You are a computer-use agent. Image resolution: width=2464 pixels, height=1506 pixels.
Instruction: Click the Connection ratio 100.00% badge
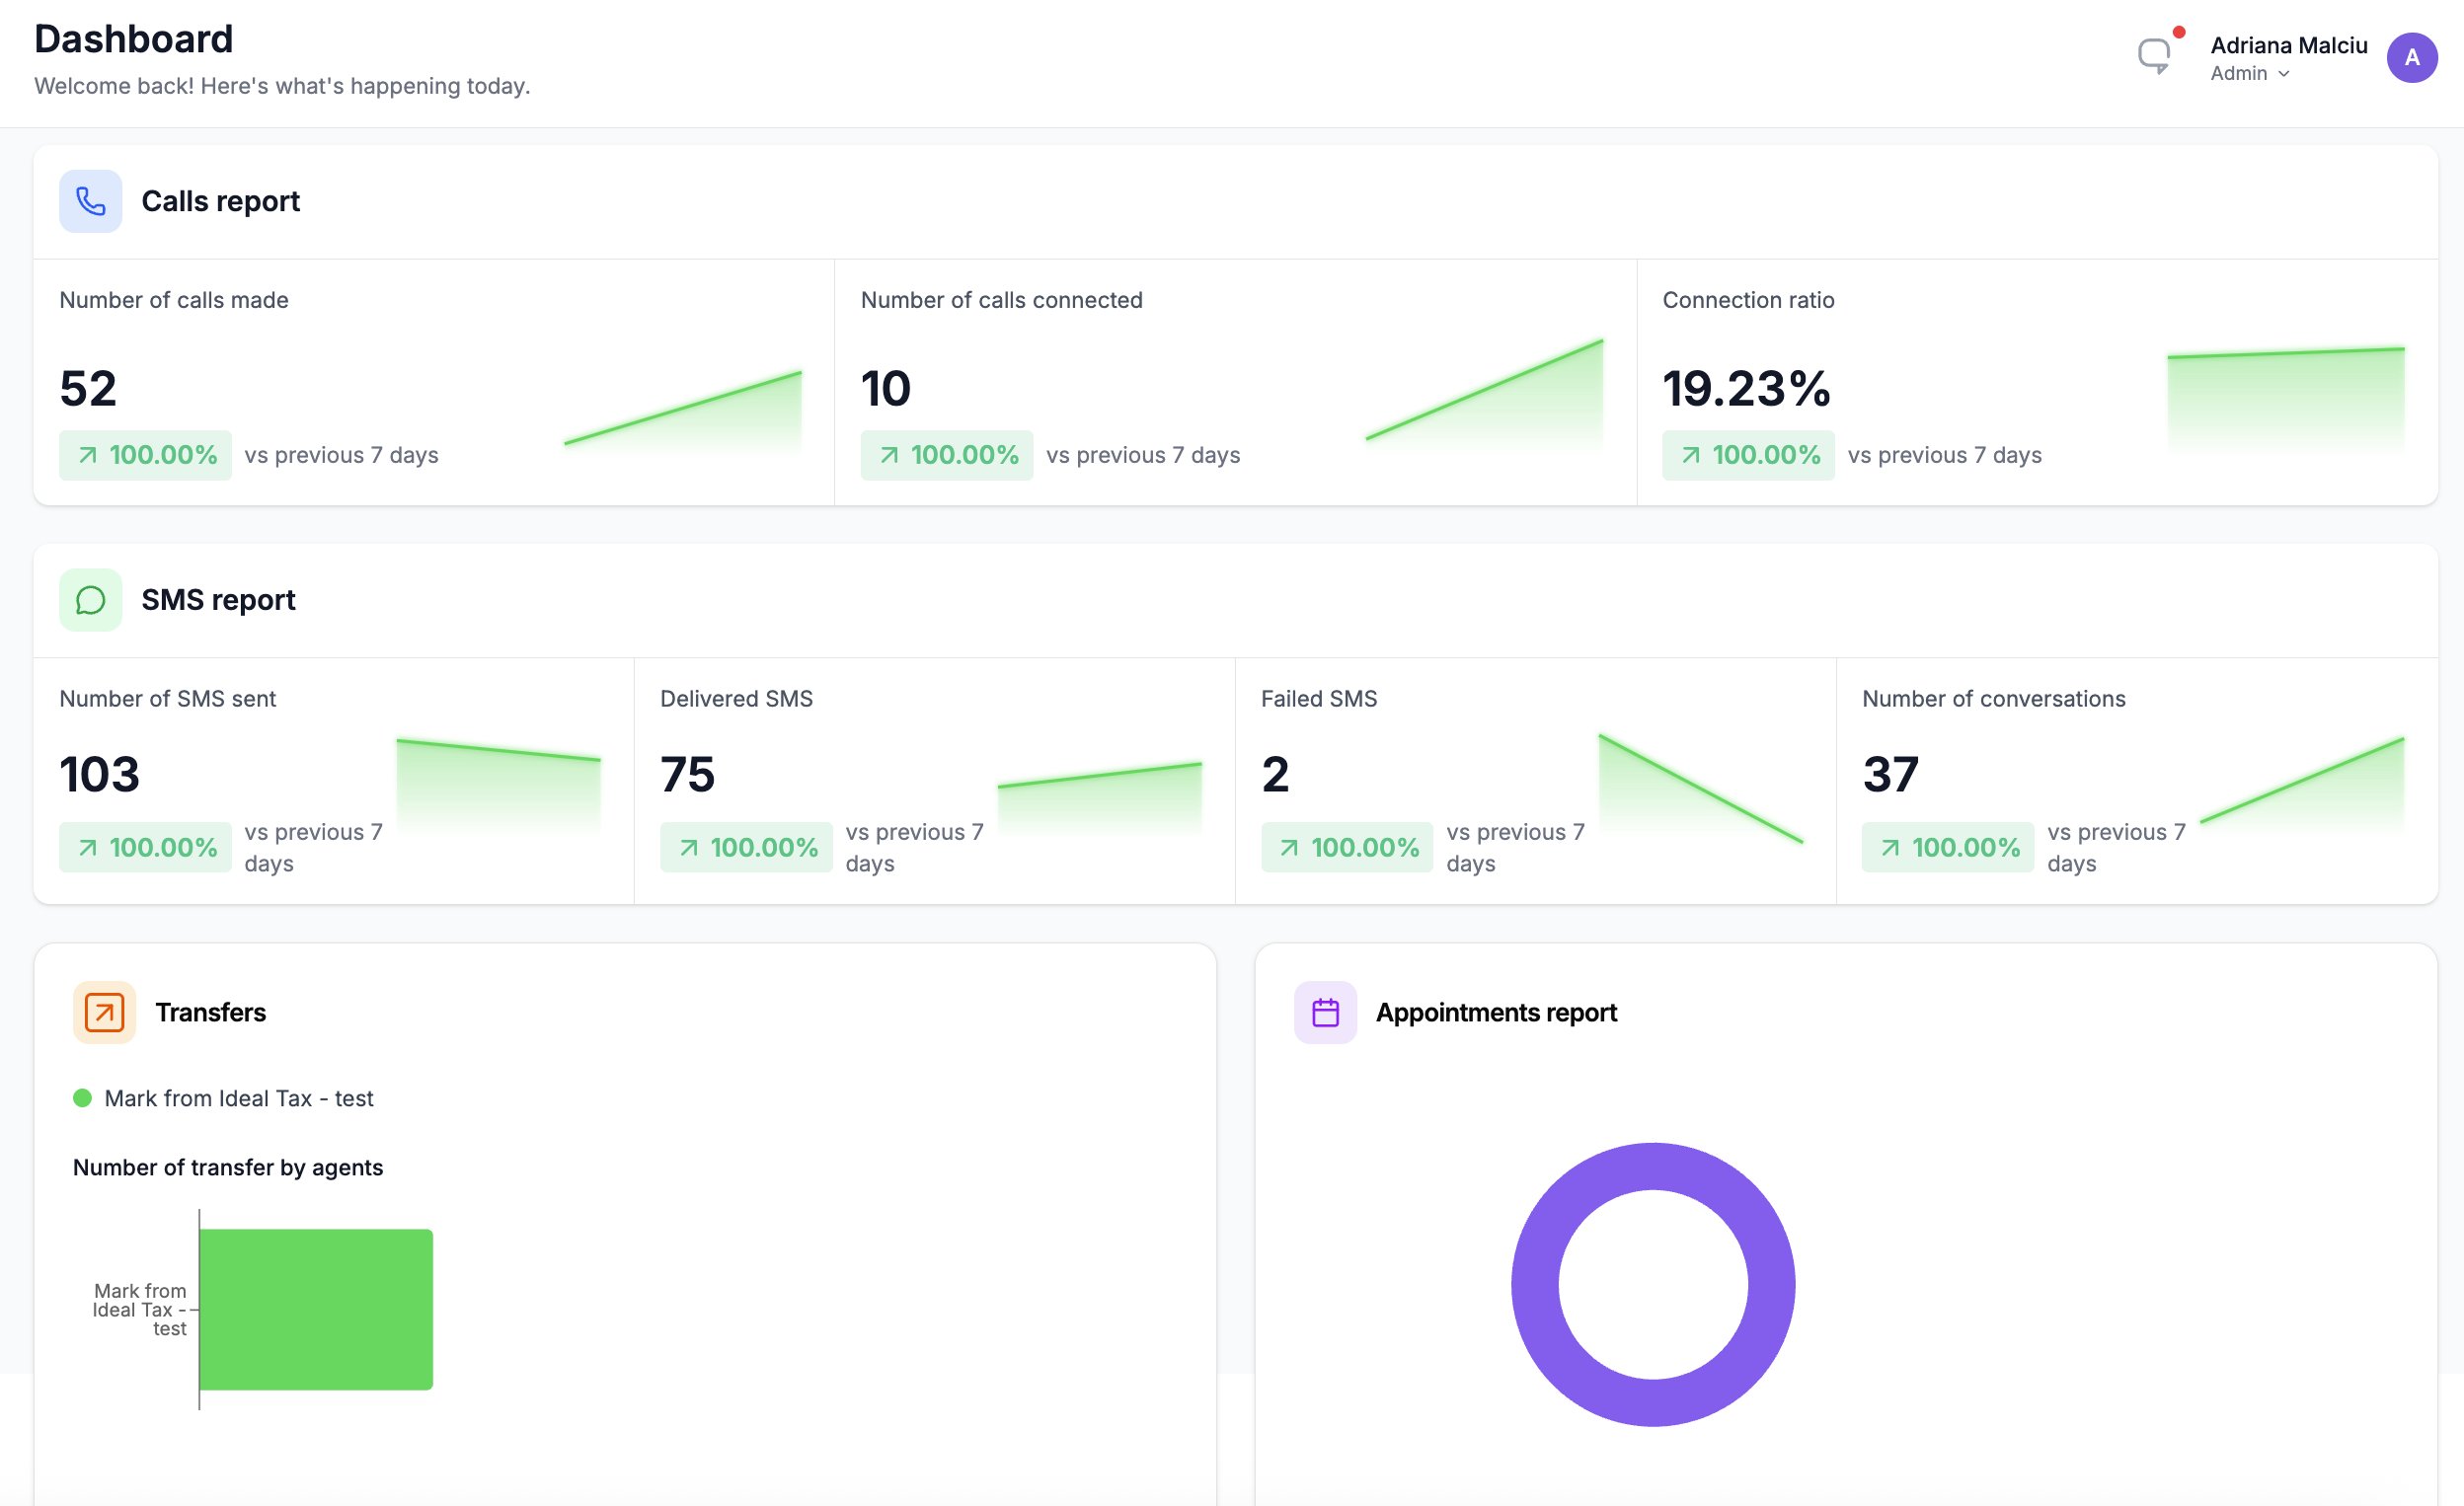(1747, 455)
